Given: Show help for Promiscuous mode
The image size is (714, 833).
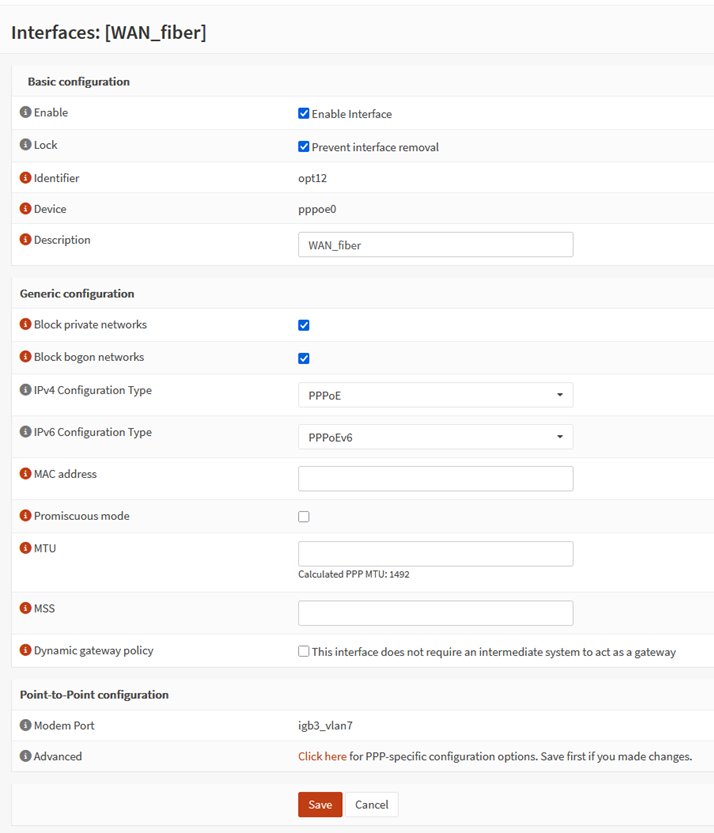Looking at the screenshot, I should pyautogui.click(x=26, y=516).
